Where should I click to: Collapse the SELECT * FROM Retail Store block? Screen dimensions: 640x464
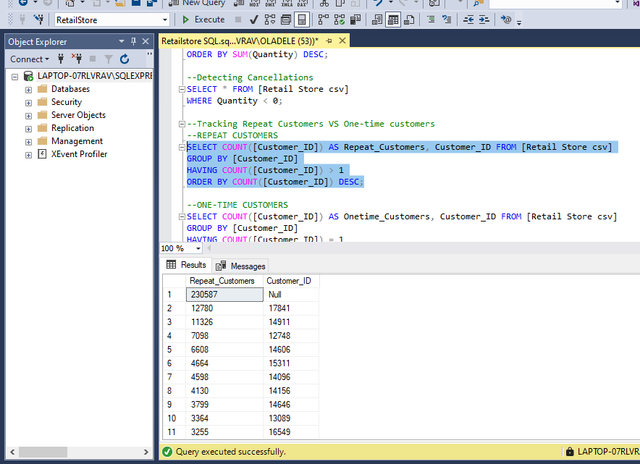[182, 89]
